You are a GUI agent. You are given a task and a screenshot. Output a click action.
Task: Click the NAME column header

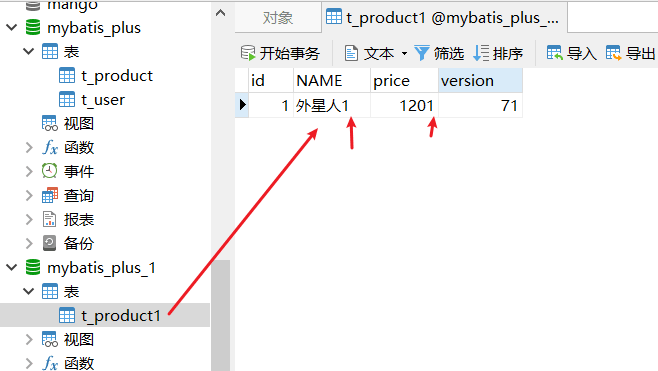click(x=332, y=80)
